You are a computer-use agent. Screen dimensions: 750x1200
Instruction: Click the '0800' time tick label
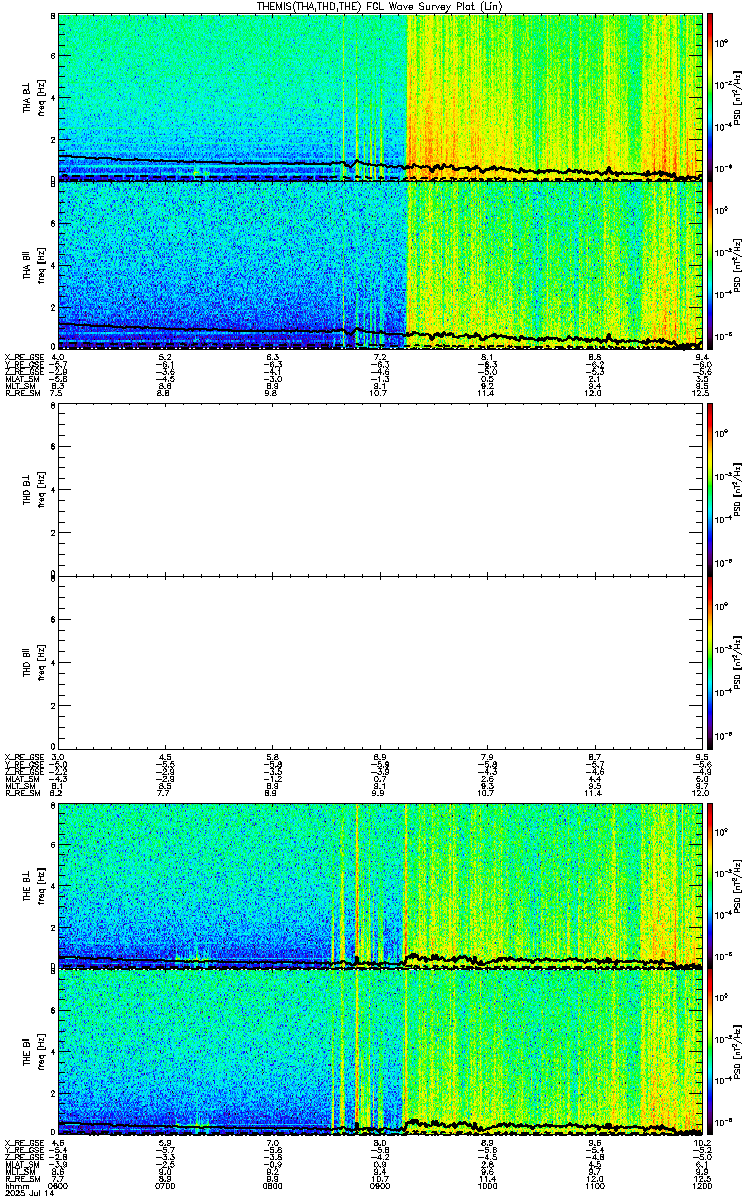pyautogui.click(x=273, y=1186)
